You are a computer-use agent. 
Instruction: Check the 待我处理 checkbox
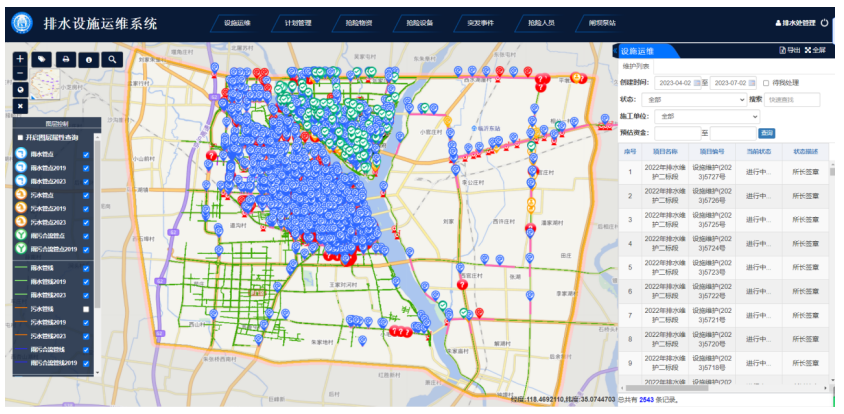(x=766, y=83)
